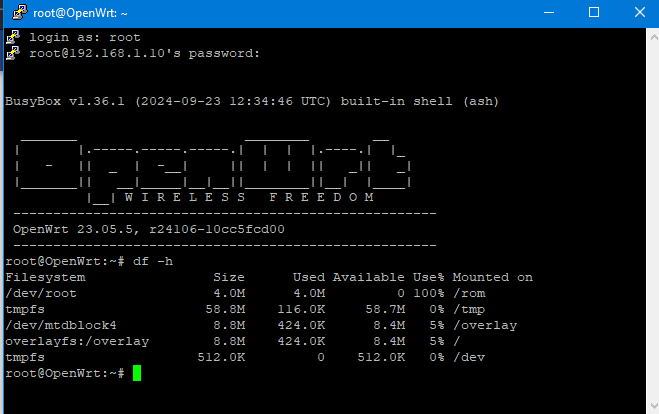Select the '/dev/root' filesystem entry
Viewport: 659px width, 414px height.
(41, 293)
